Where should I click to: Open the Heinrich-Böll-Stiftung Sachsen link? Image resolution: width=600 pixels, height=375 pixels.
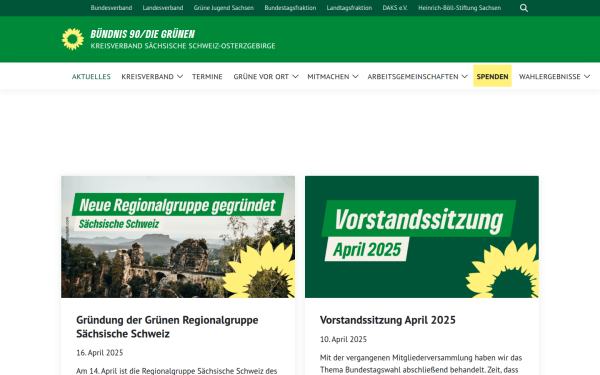[x=460, y=8]
